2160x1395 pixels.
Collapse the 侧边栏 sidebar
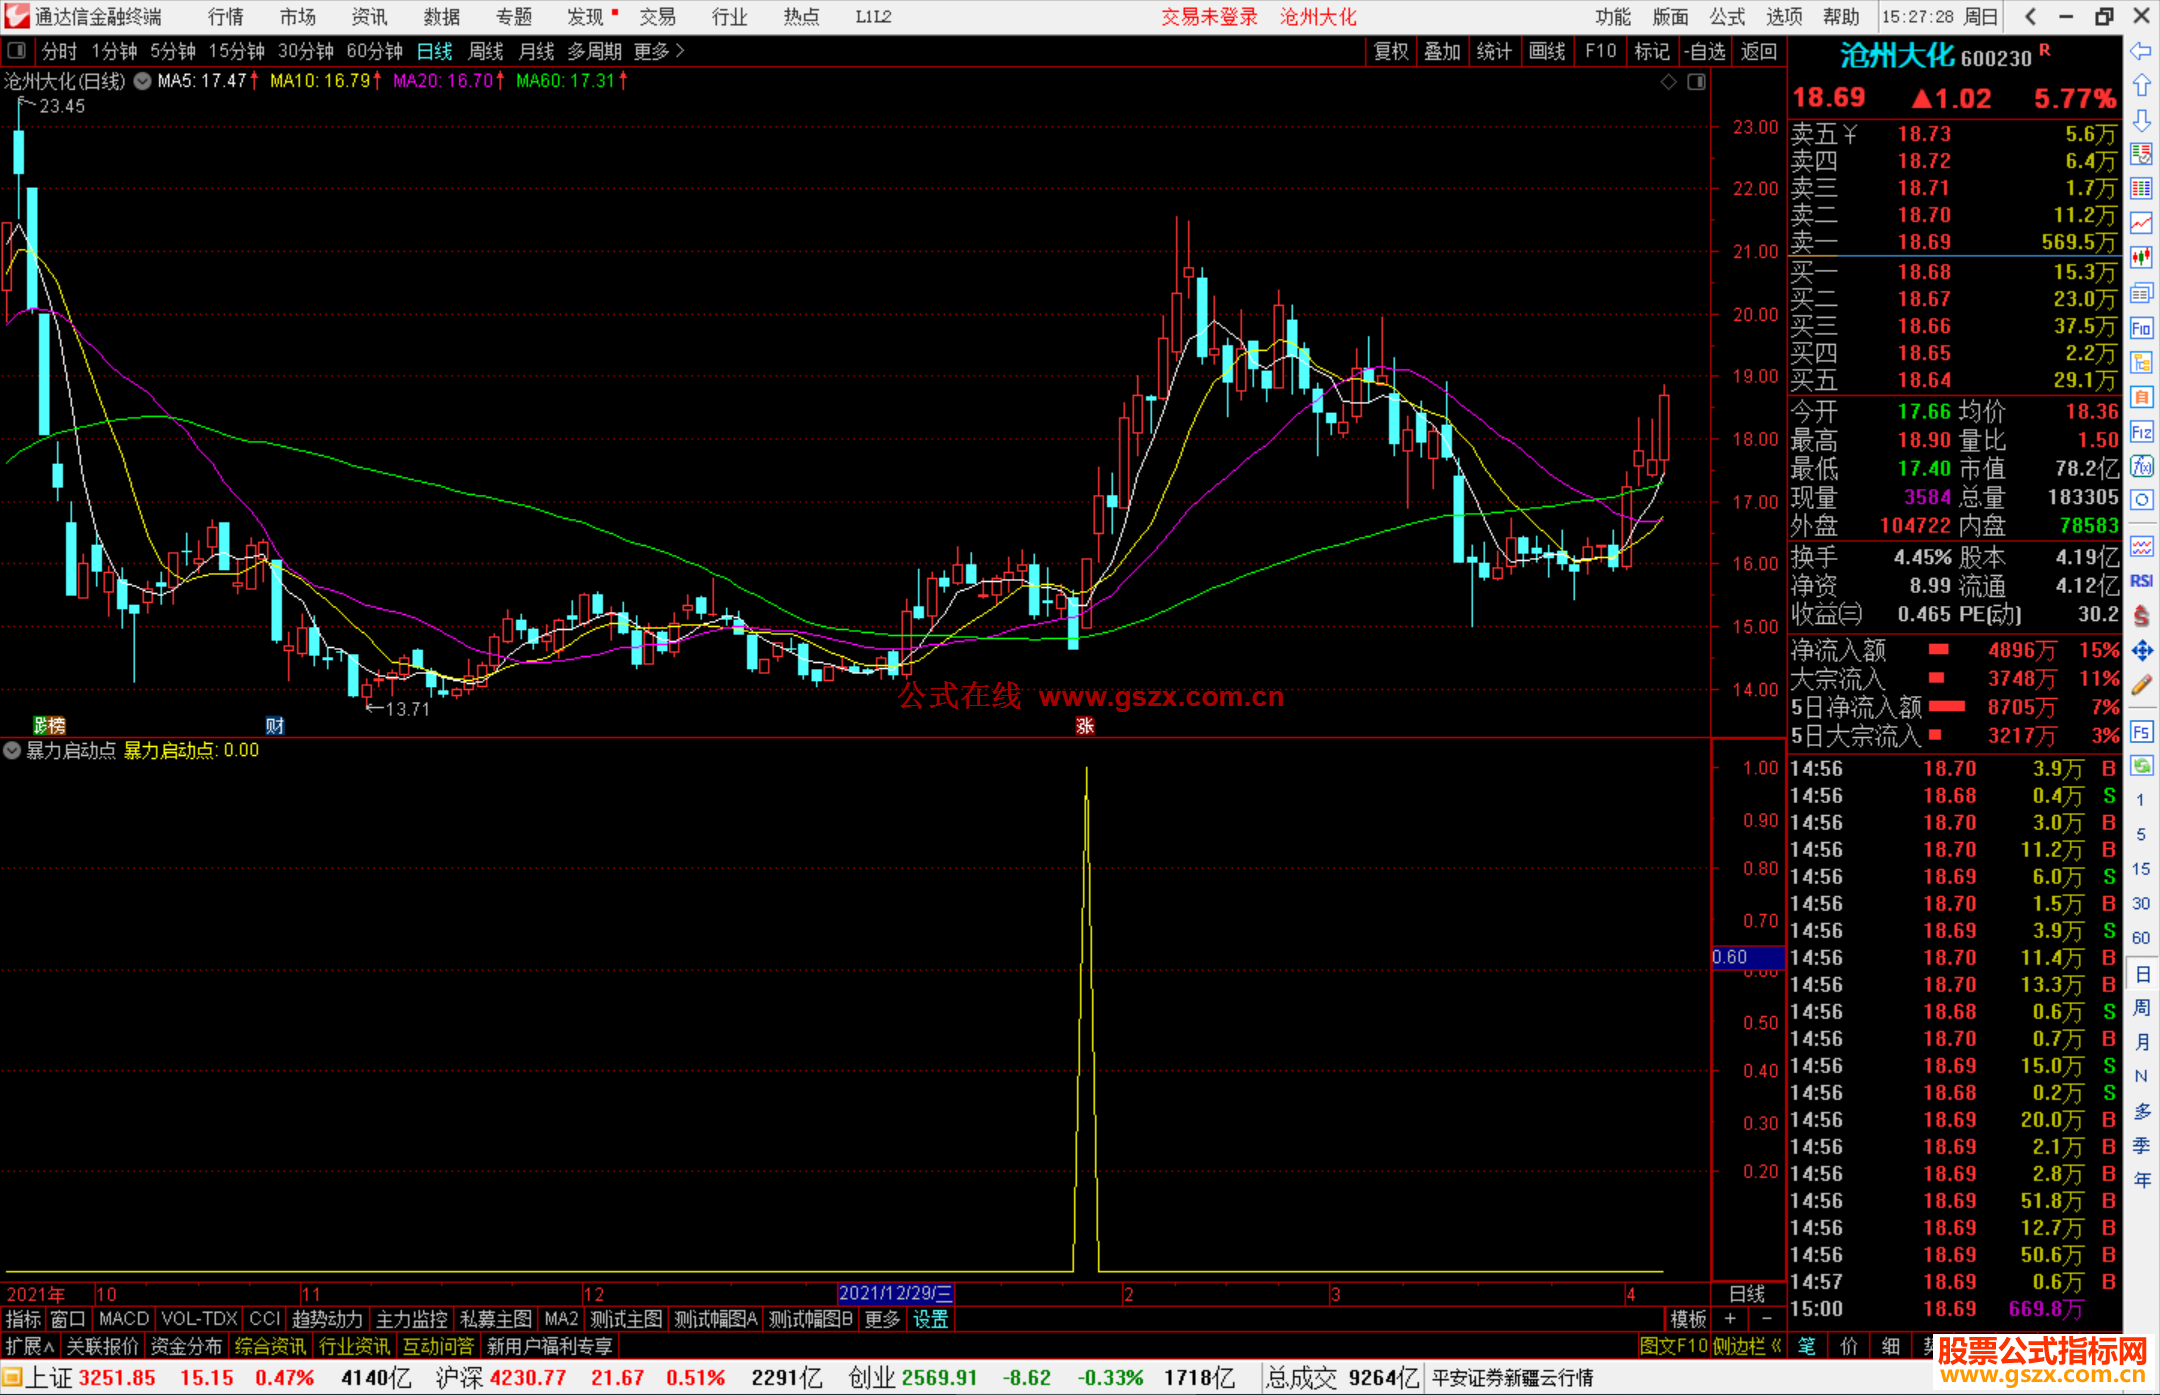pos(1748,1346)
